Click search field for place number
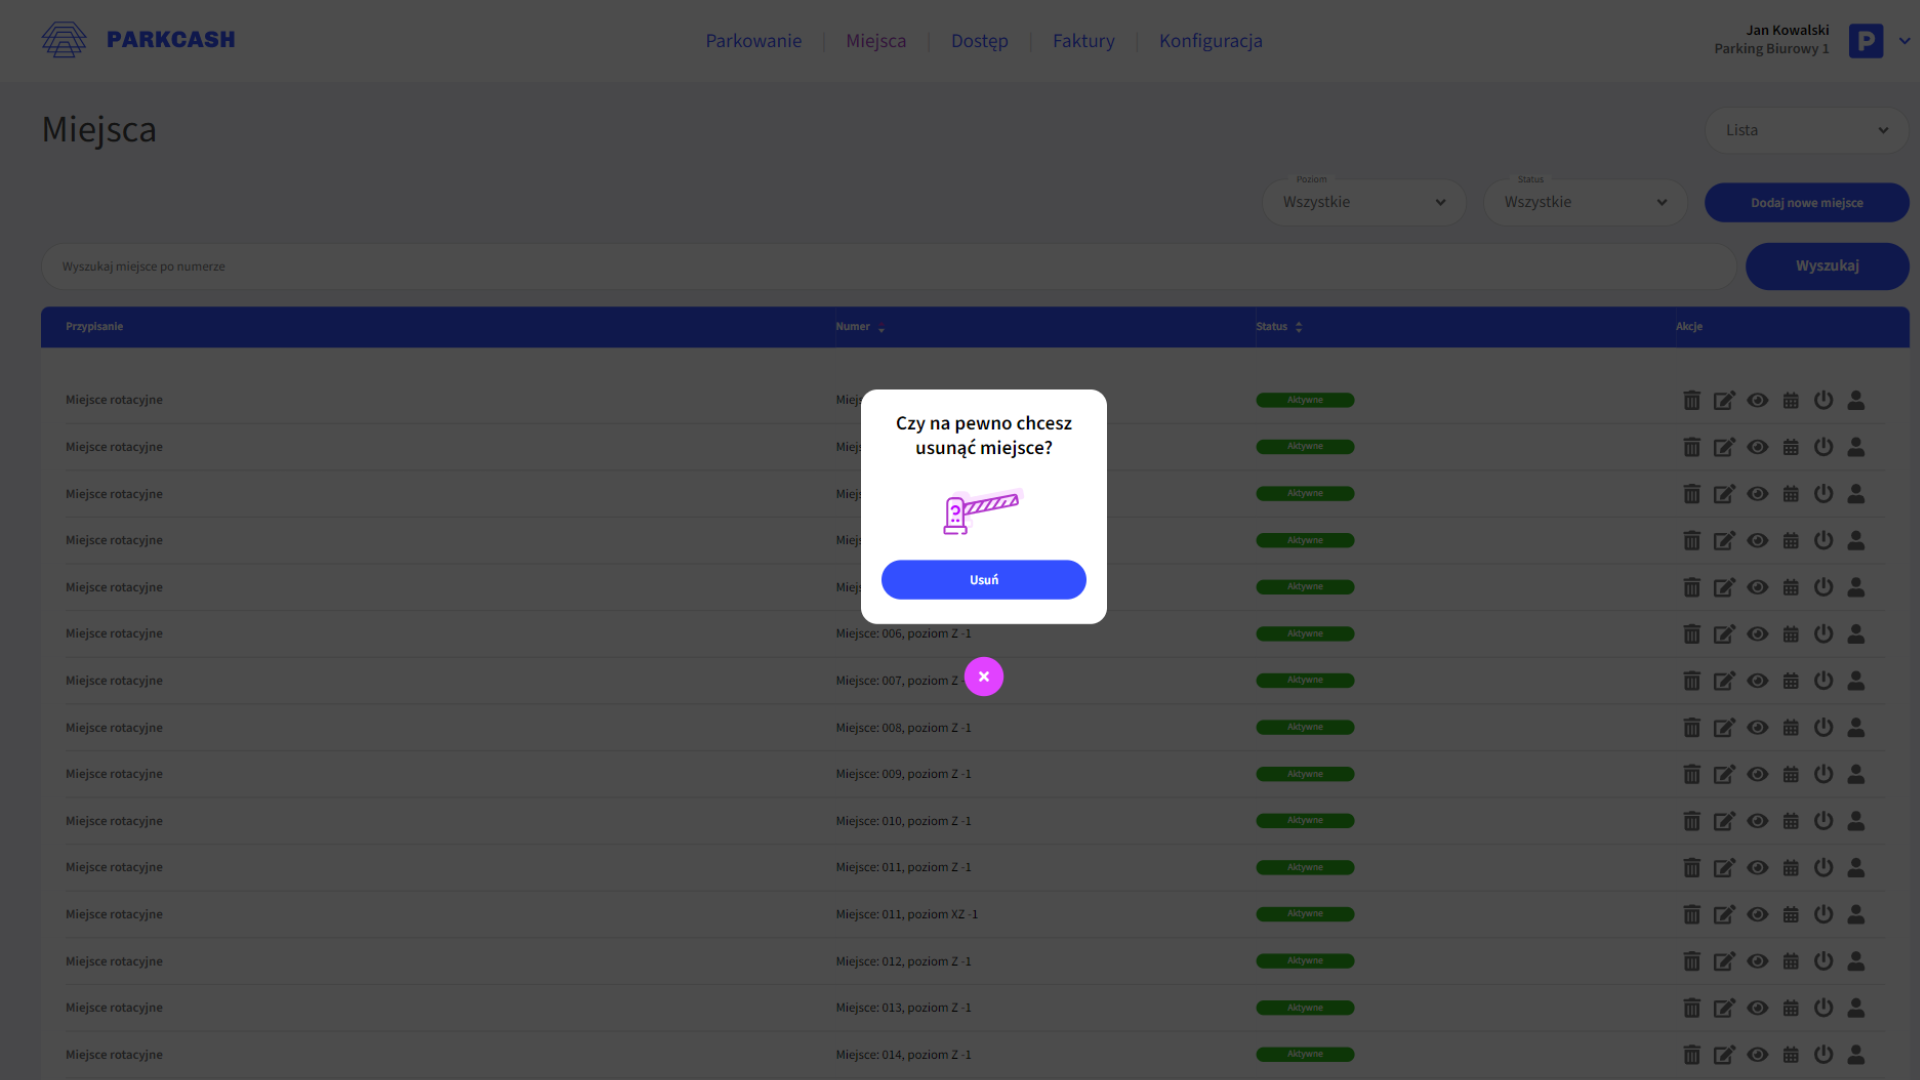This screenshot has height=1080, width=1920. point(888,267)
